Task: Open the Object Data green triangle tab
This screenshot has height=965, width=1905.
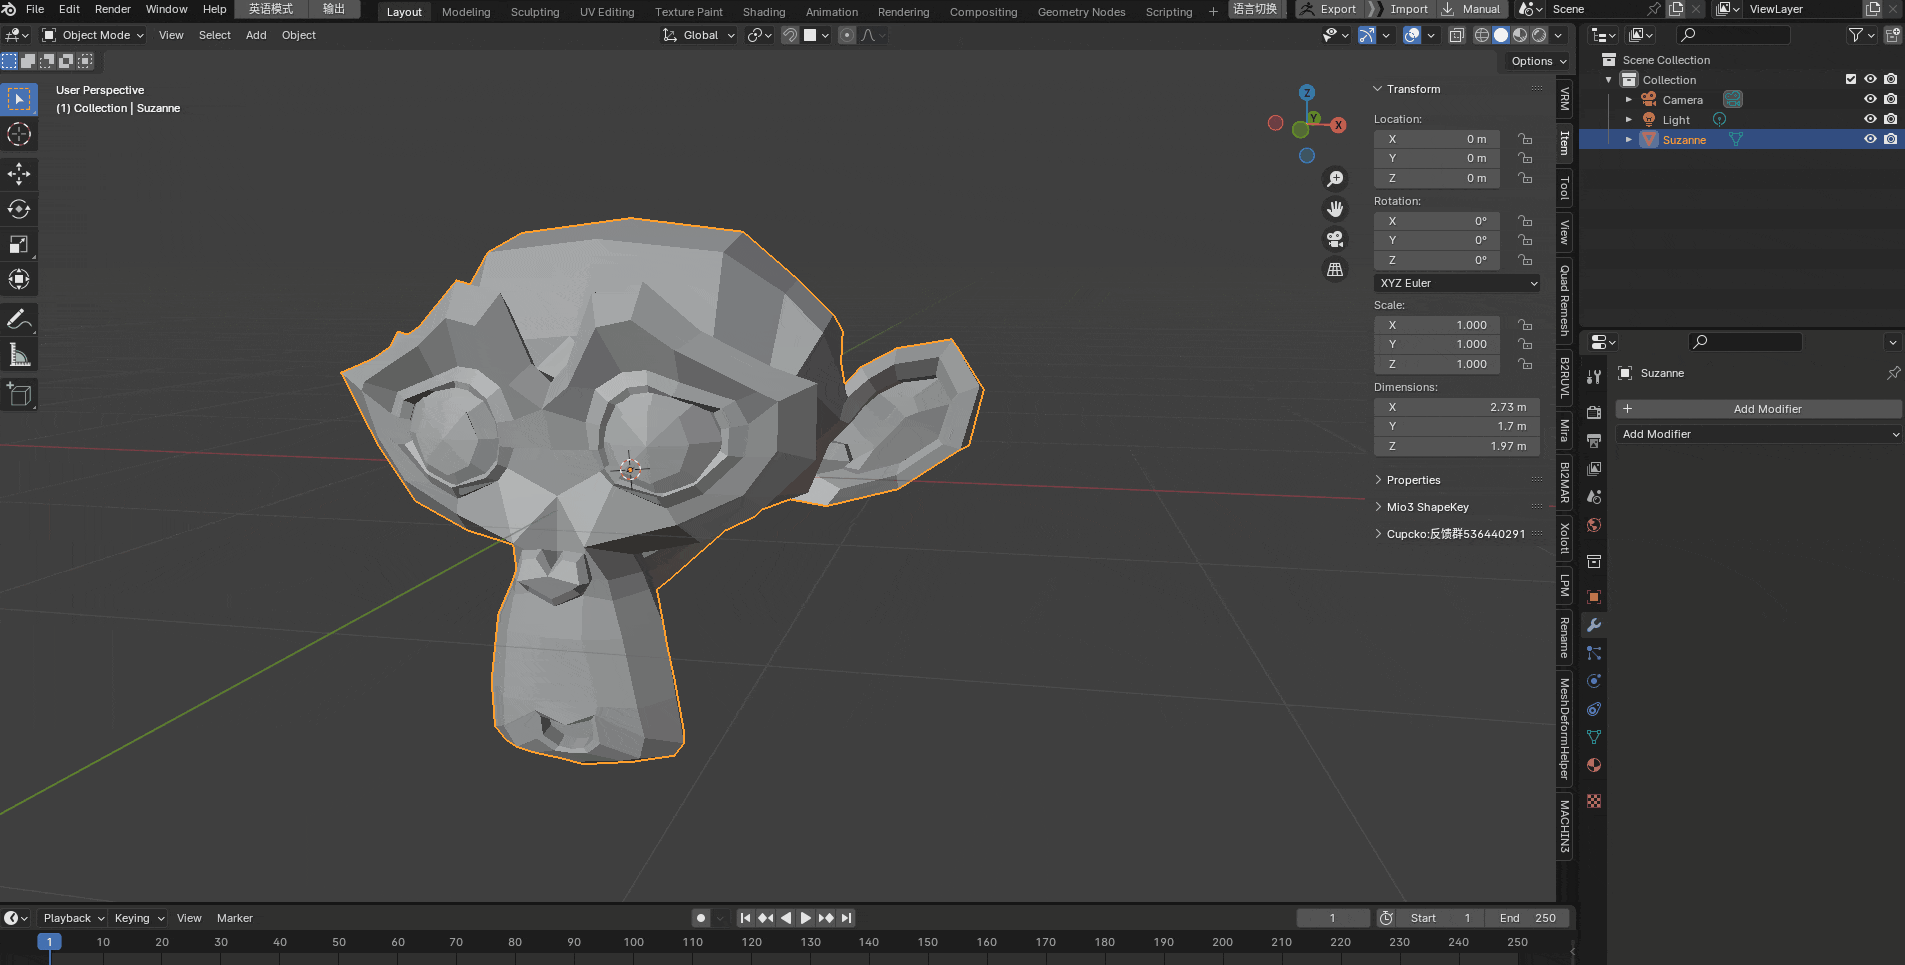Action: click(1594, 737)
